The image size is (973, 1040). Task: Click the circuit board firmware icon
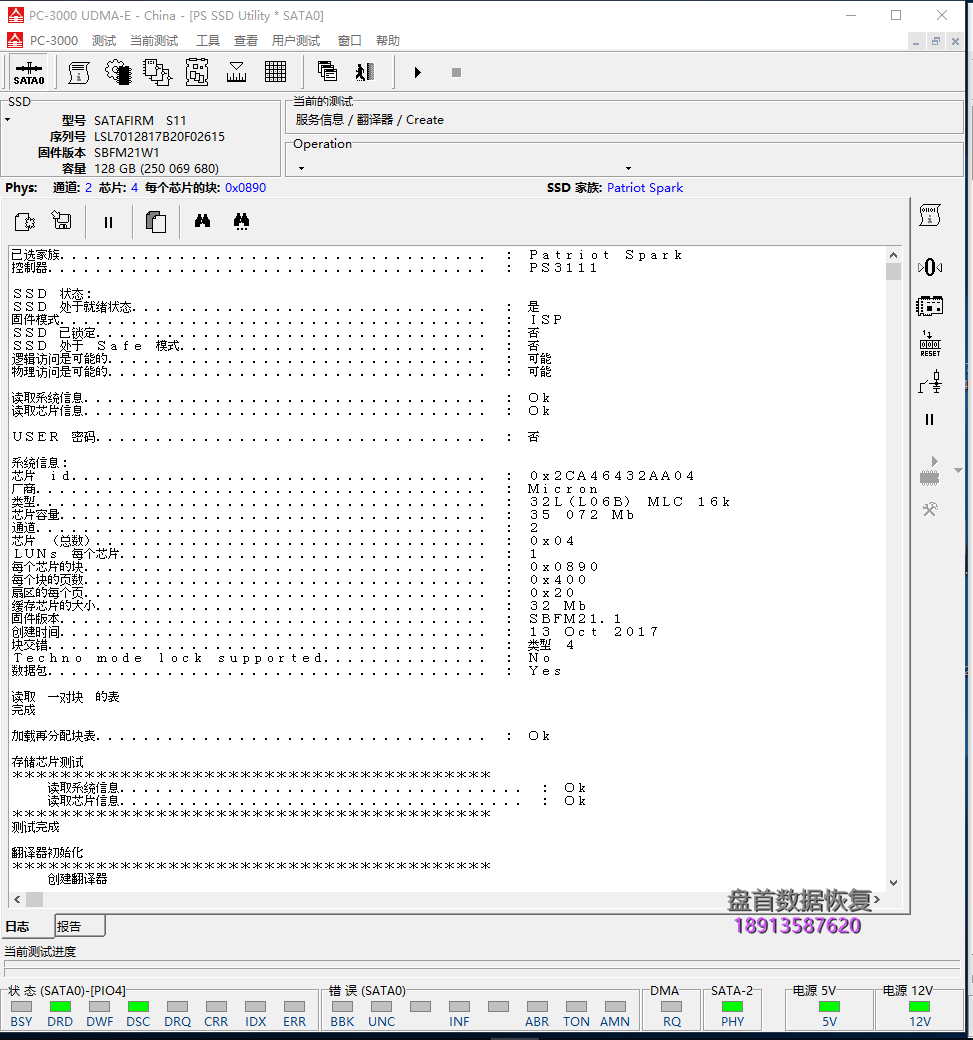pyautogui.click(x=197, y=72)
